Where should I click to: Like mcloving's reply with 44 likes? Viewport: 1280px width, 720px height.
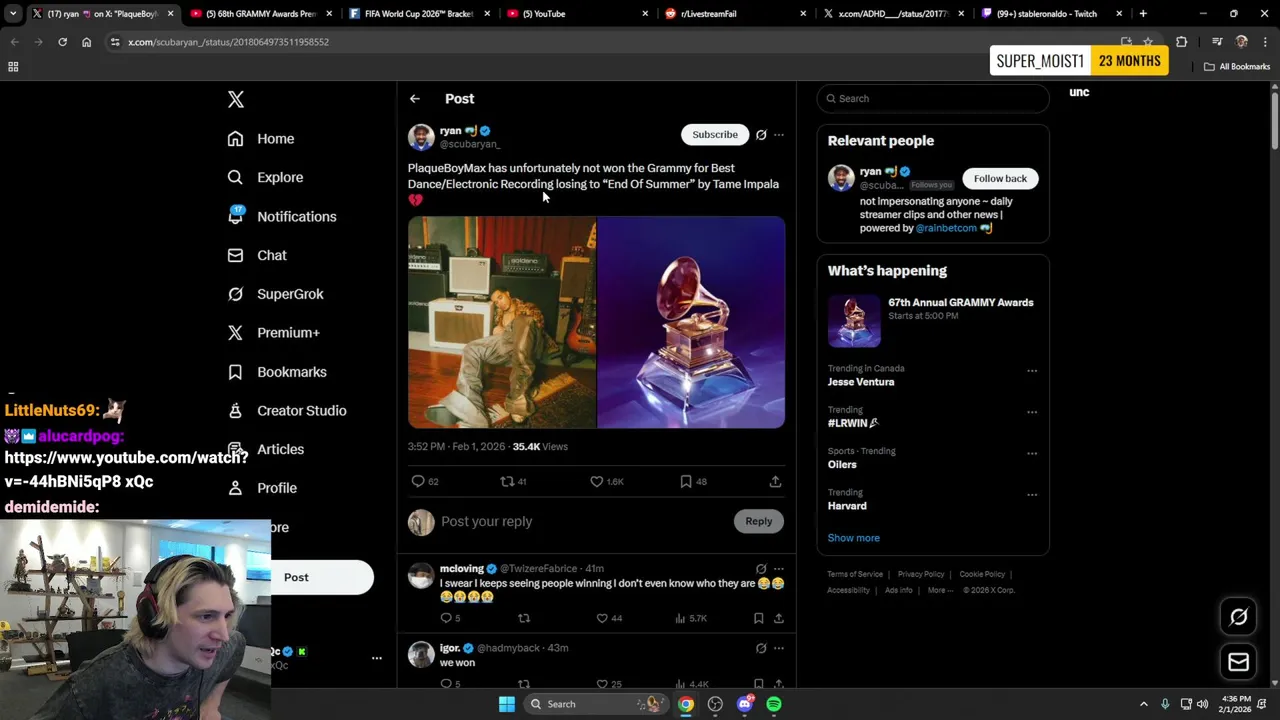[x=602, y=619]
